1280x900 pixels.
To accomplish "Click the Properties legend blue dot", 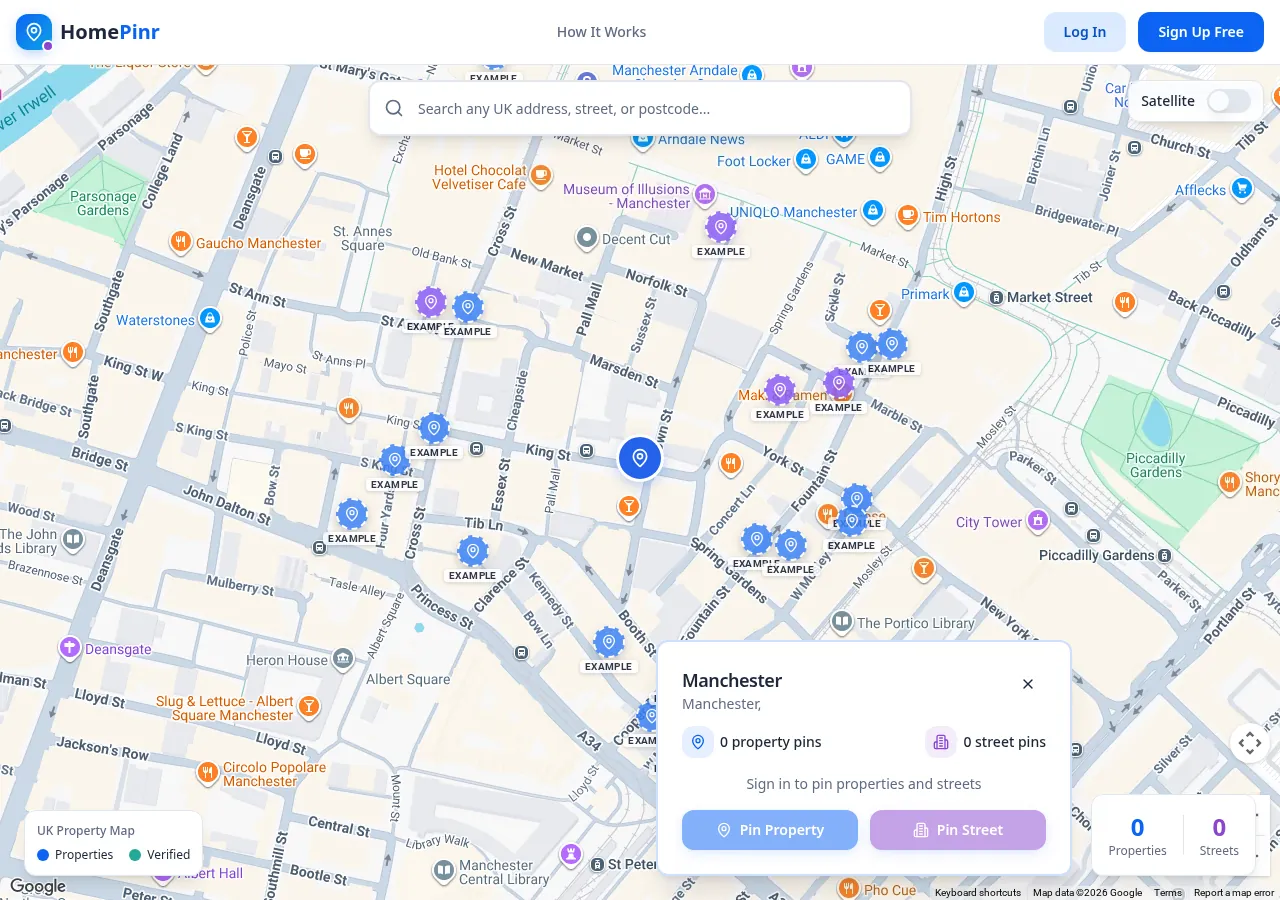I will (43, 855).
